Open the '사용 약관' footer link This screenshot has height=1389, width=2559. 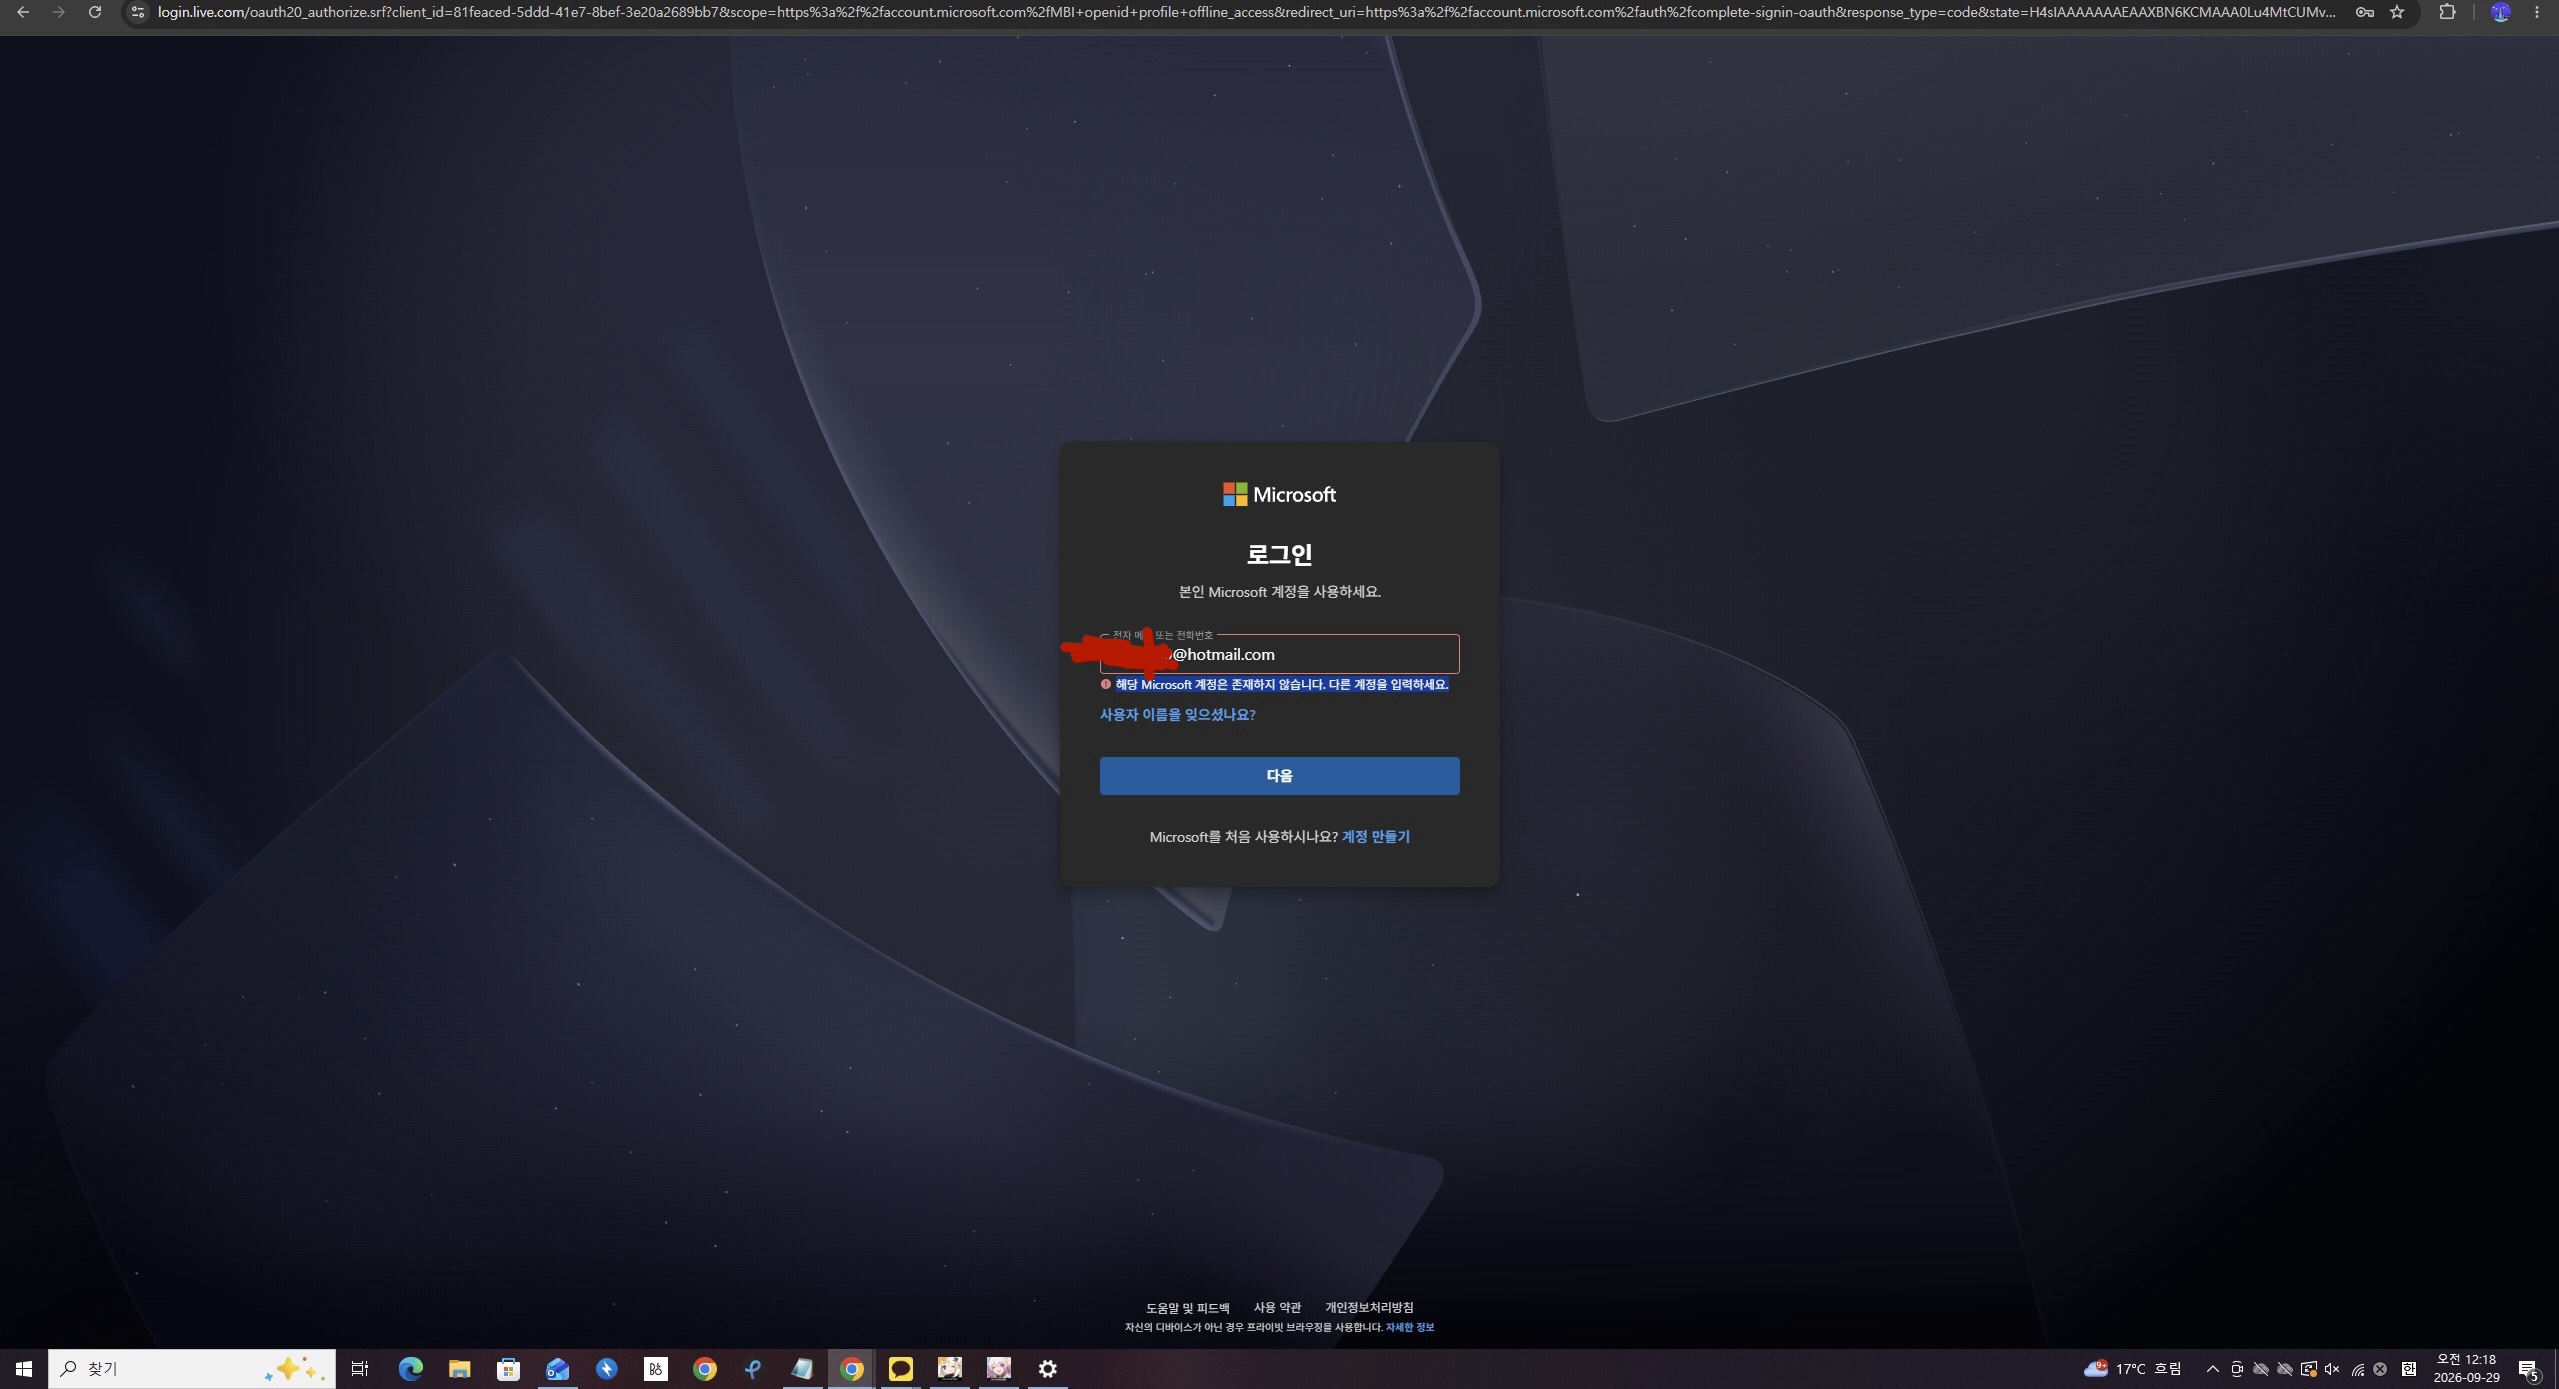click(x=1277, y=1308)
